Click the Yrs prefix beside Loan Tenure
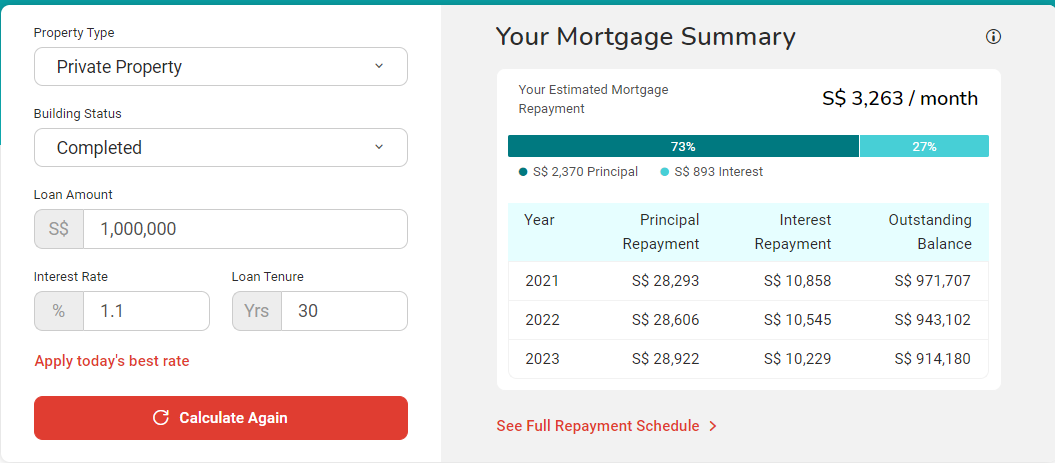Image resolution: width=1055 pixels, height=463 pixels. 257,311
